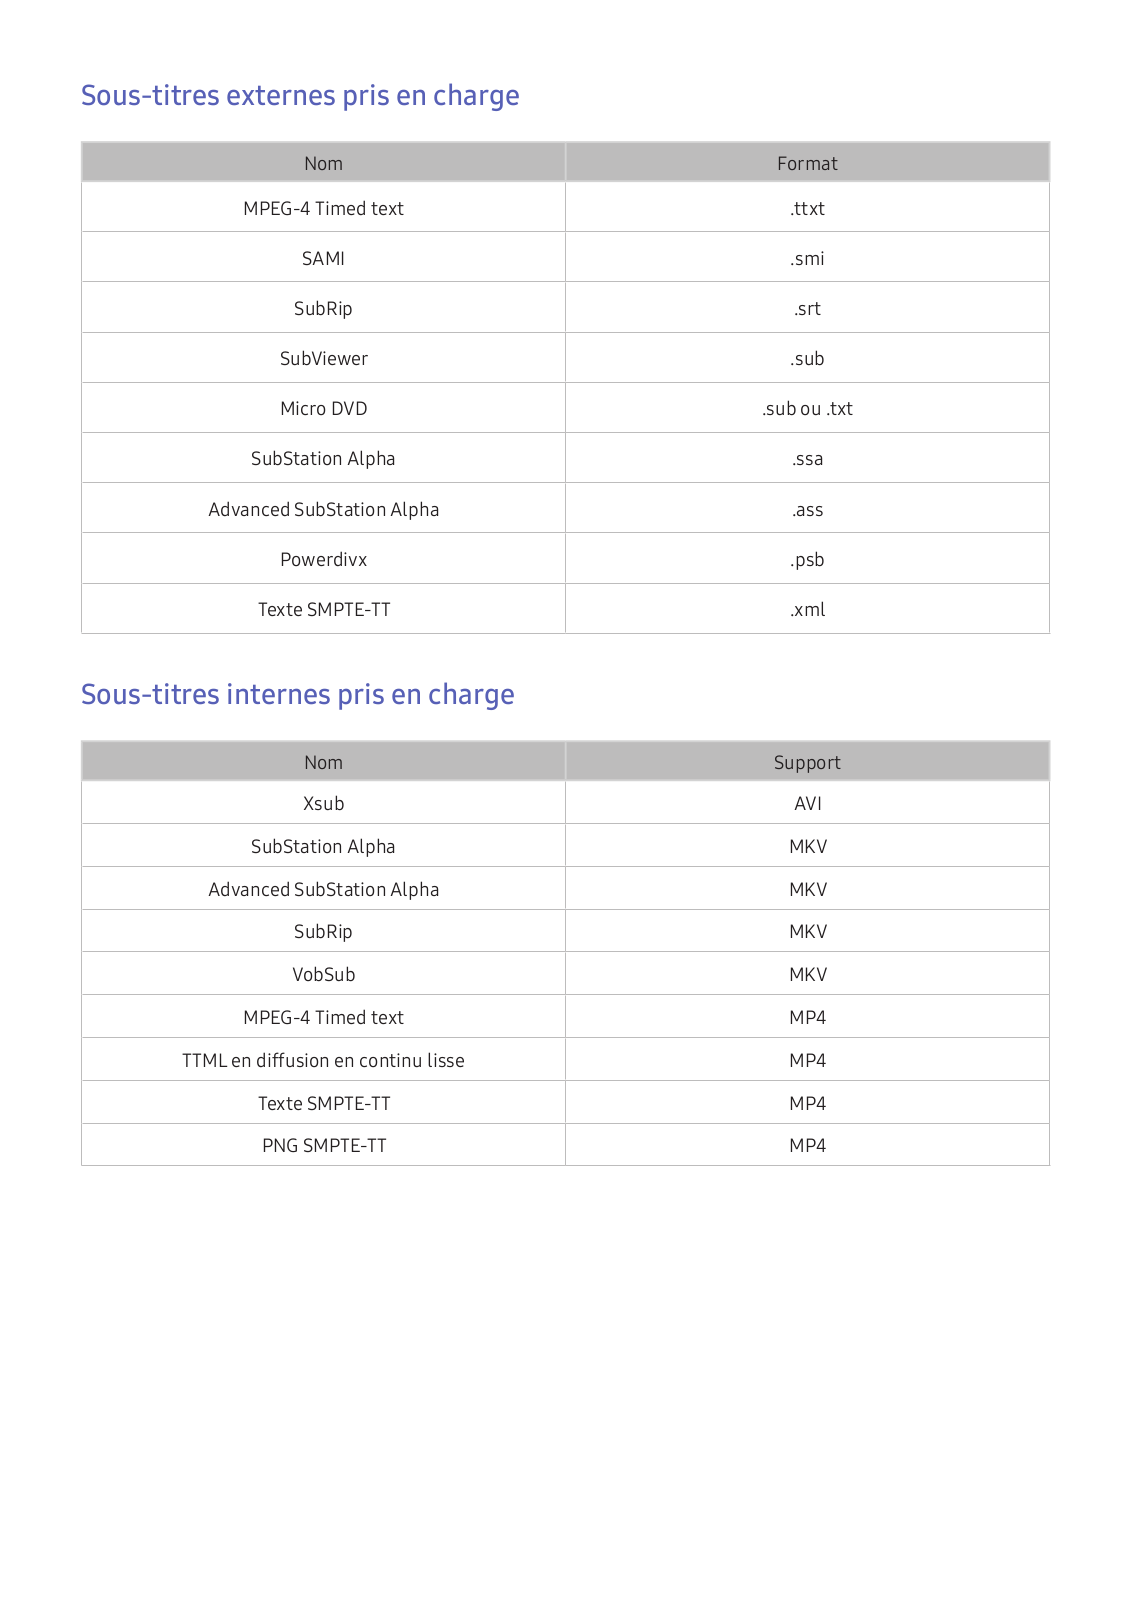Screen dimensions: 1132x1600
Task: Select the 'SAMI' table cell
Action: (x=323, y=258)
